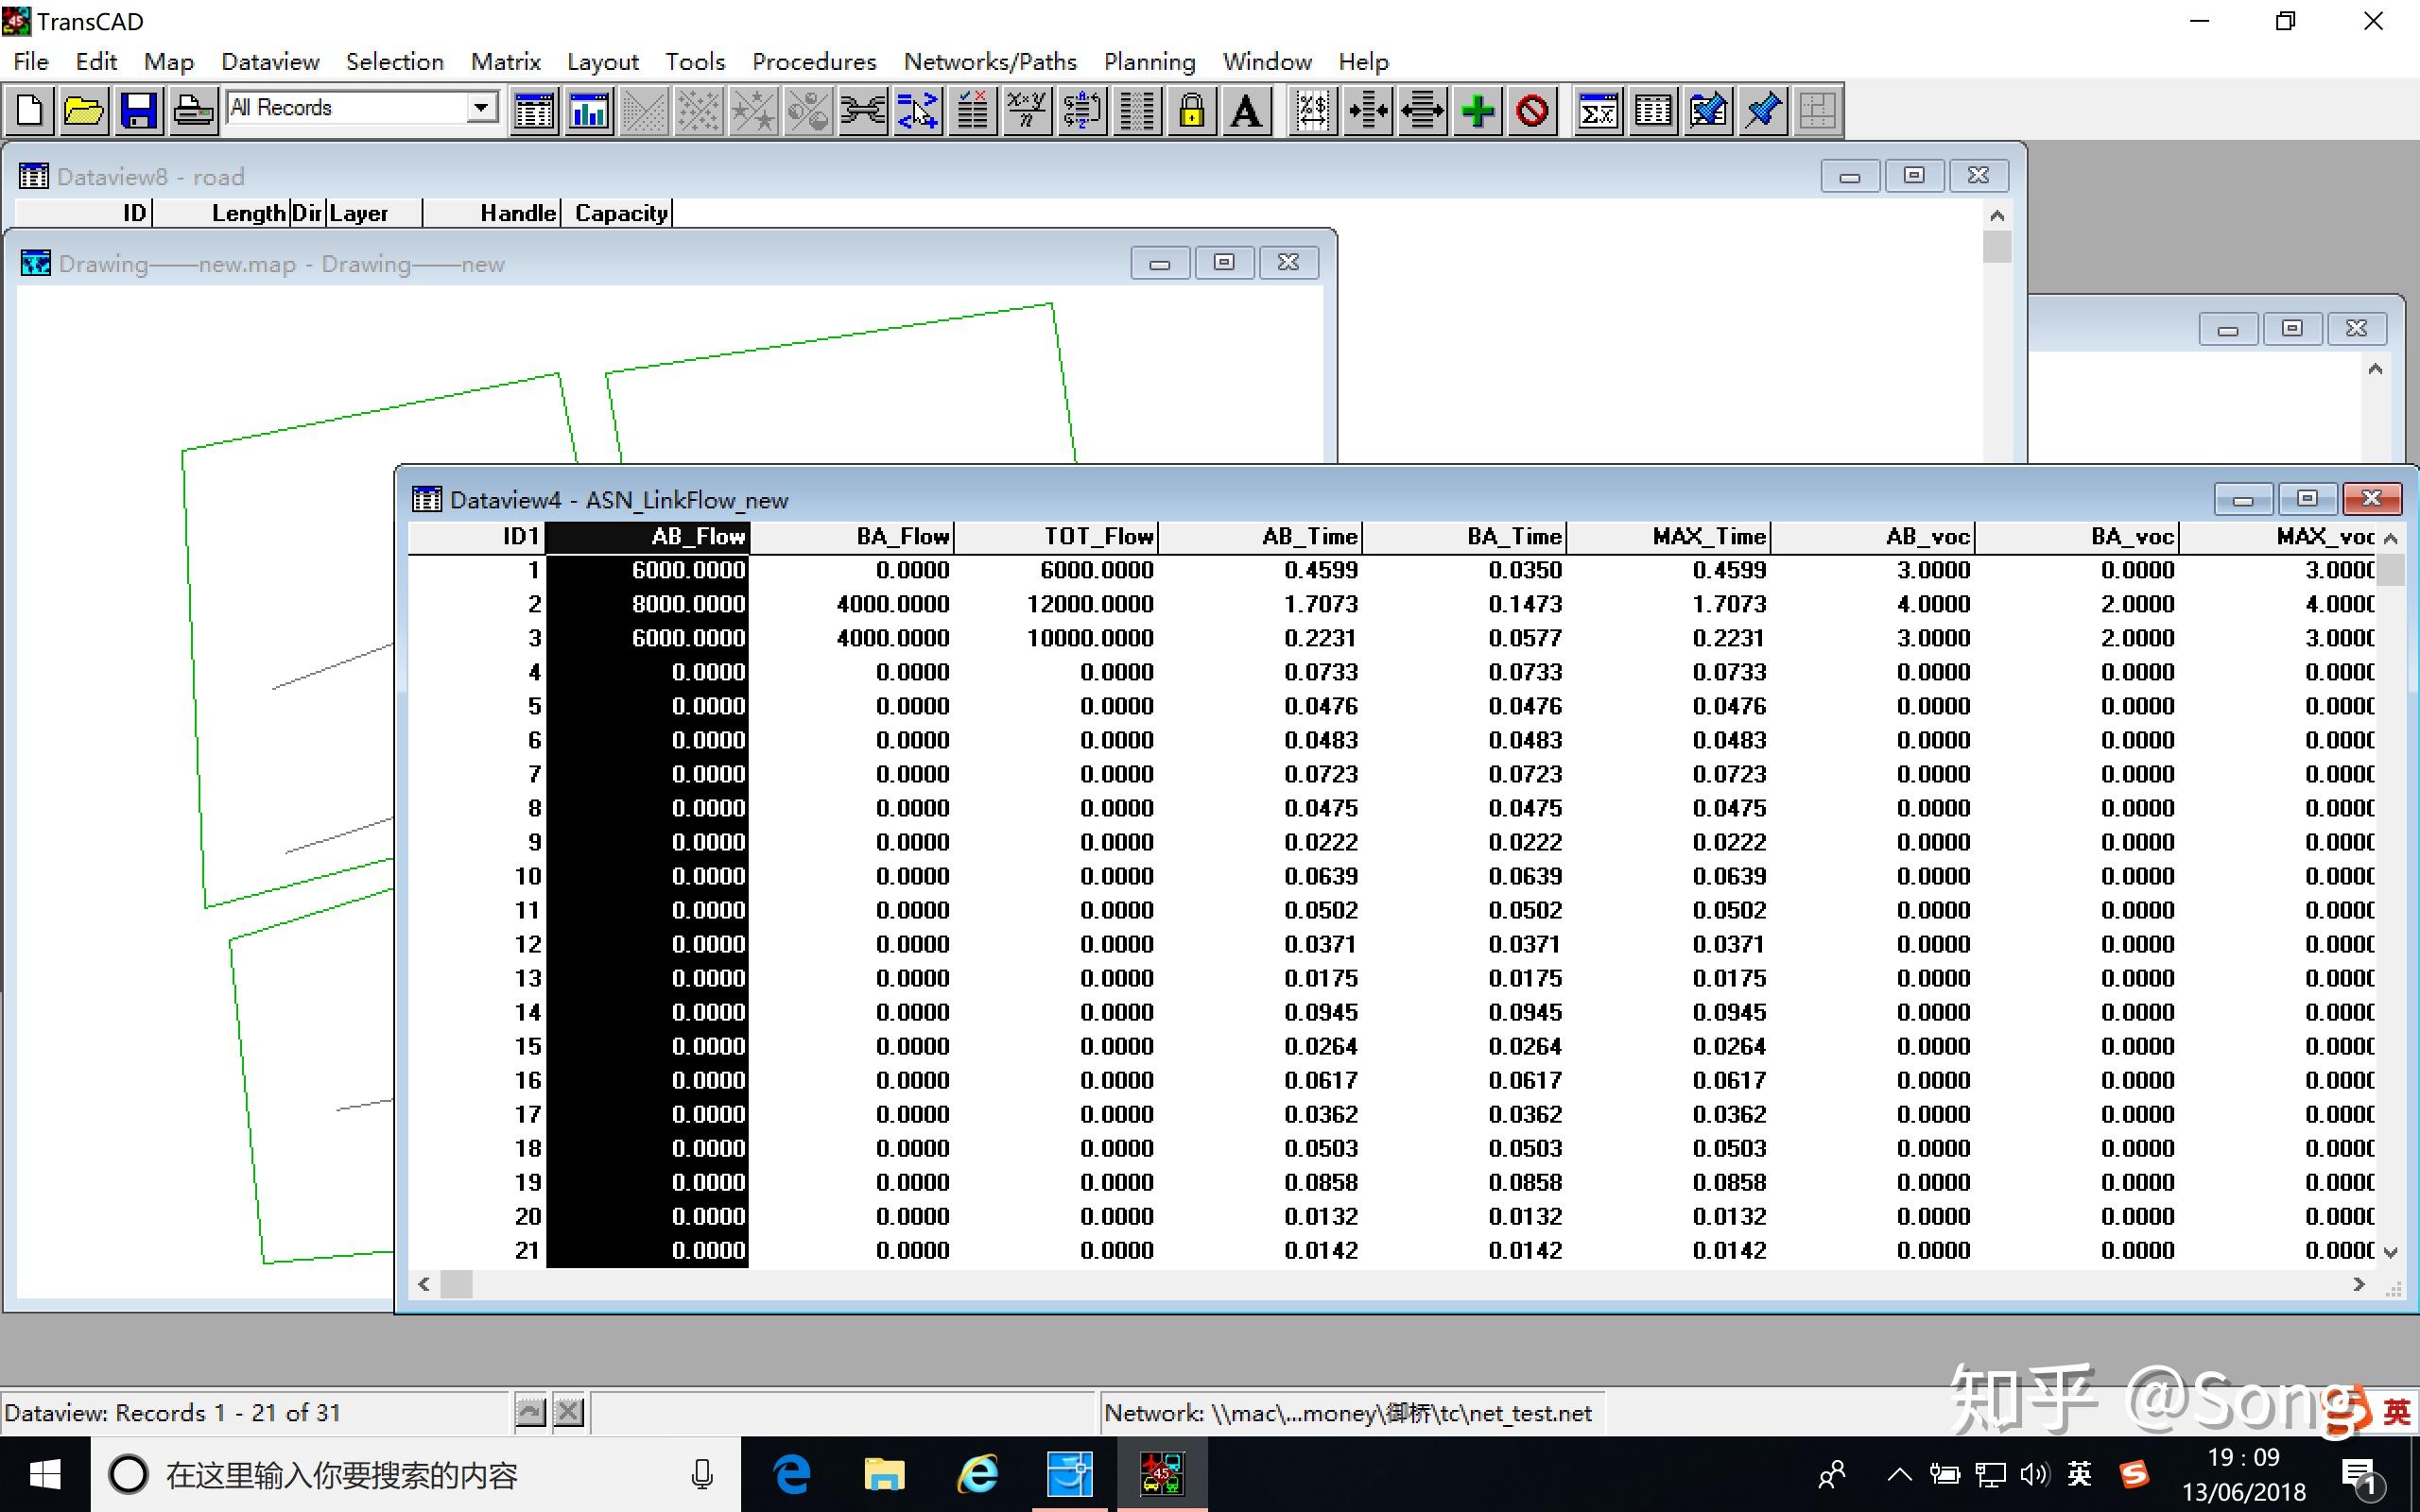The image size is (2420, 1512).
Task: Open Microsoft Edge from the taskbar
Action: point(792,1475)
